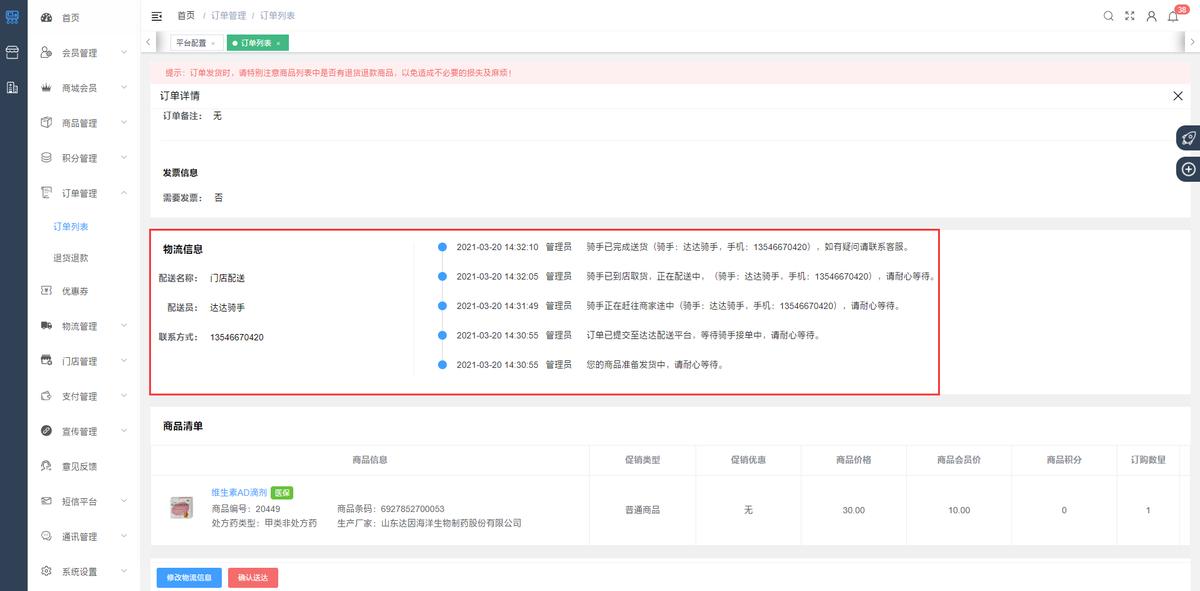This screenshot has height=591, width=1200.
Task: Expand the 商城会员 submenu chevron
Action: point(124,87)
